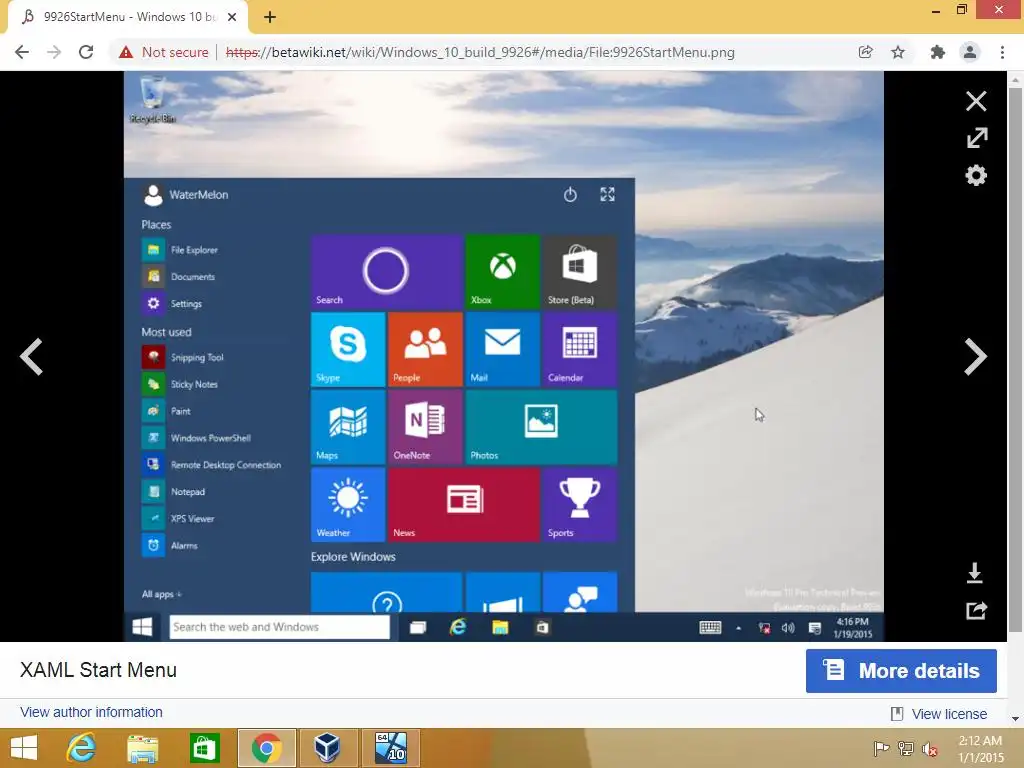Image resolution: width=1024 pixels, height=768 pixels.
Task: Click the Weather tile in the image
Action: [x=348, y=504]
